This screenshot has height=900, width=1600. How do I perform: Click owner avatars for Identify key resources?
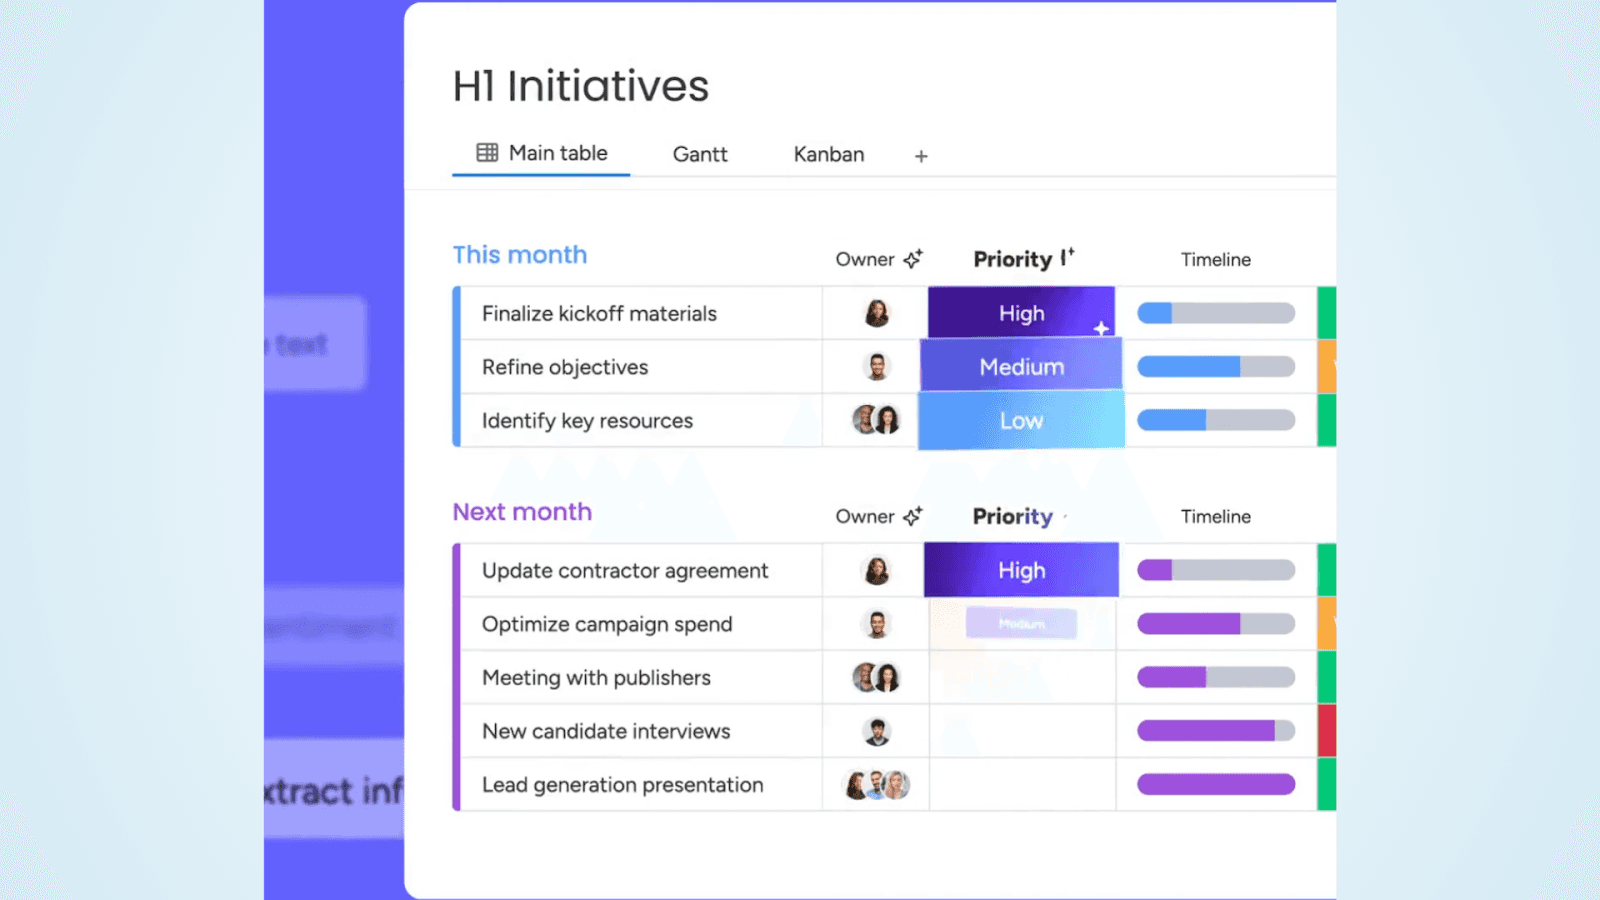tap(876, 420)
